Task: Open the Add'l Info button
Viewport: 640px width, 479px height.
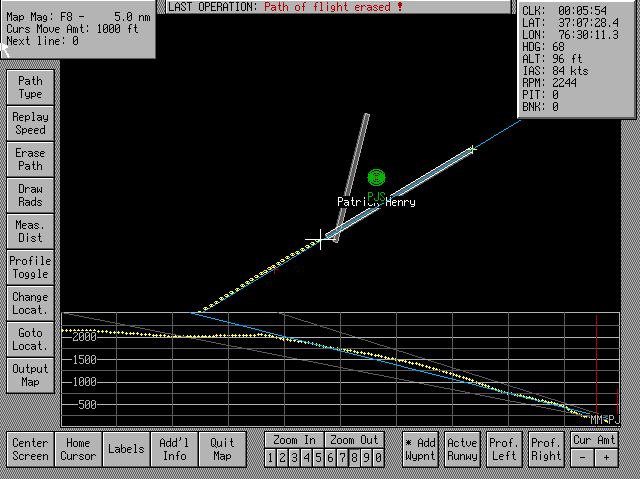Action: pos(174,449)
